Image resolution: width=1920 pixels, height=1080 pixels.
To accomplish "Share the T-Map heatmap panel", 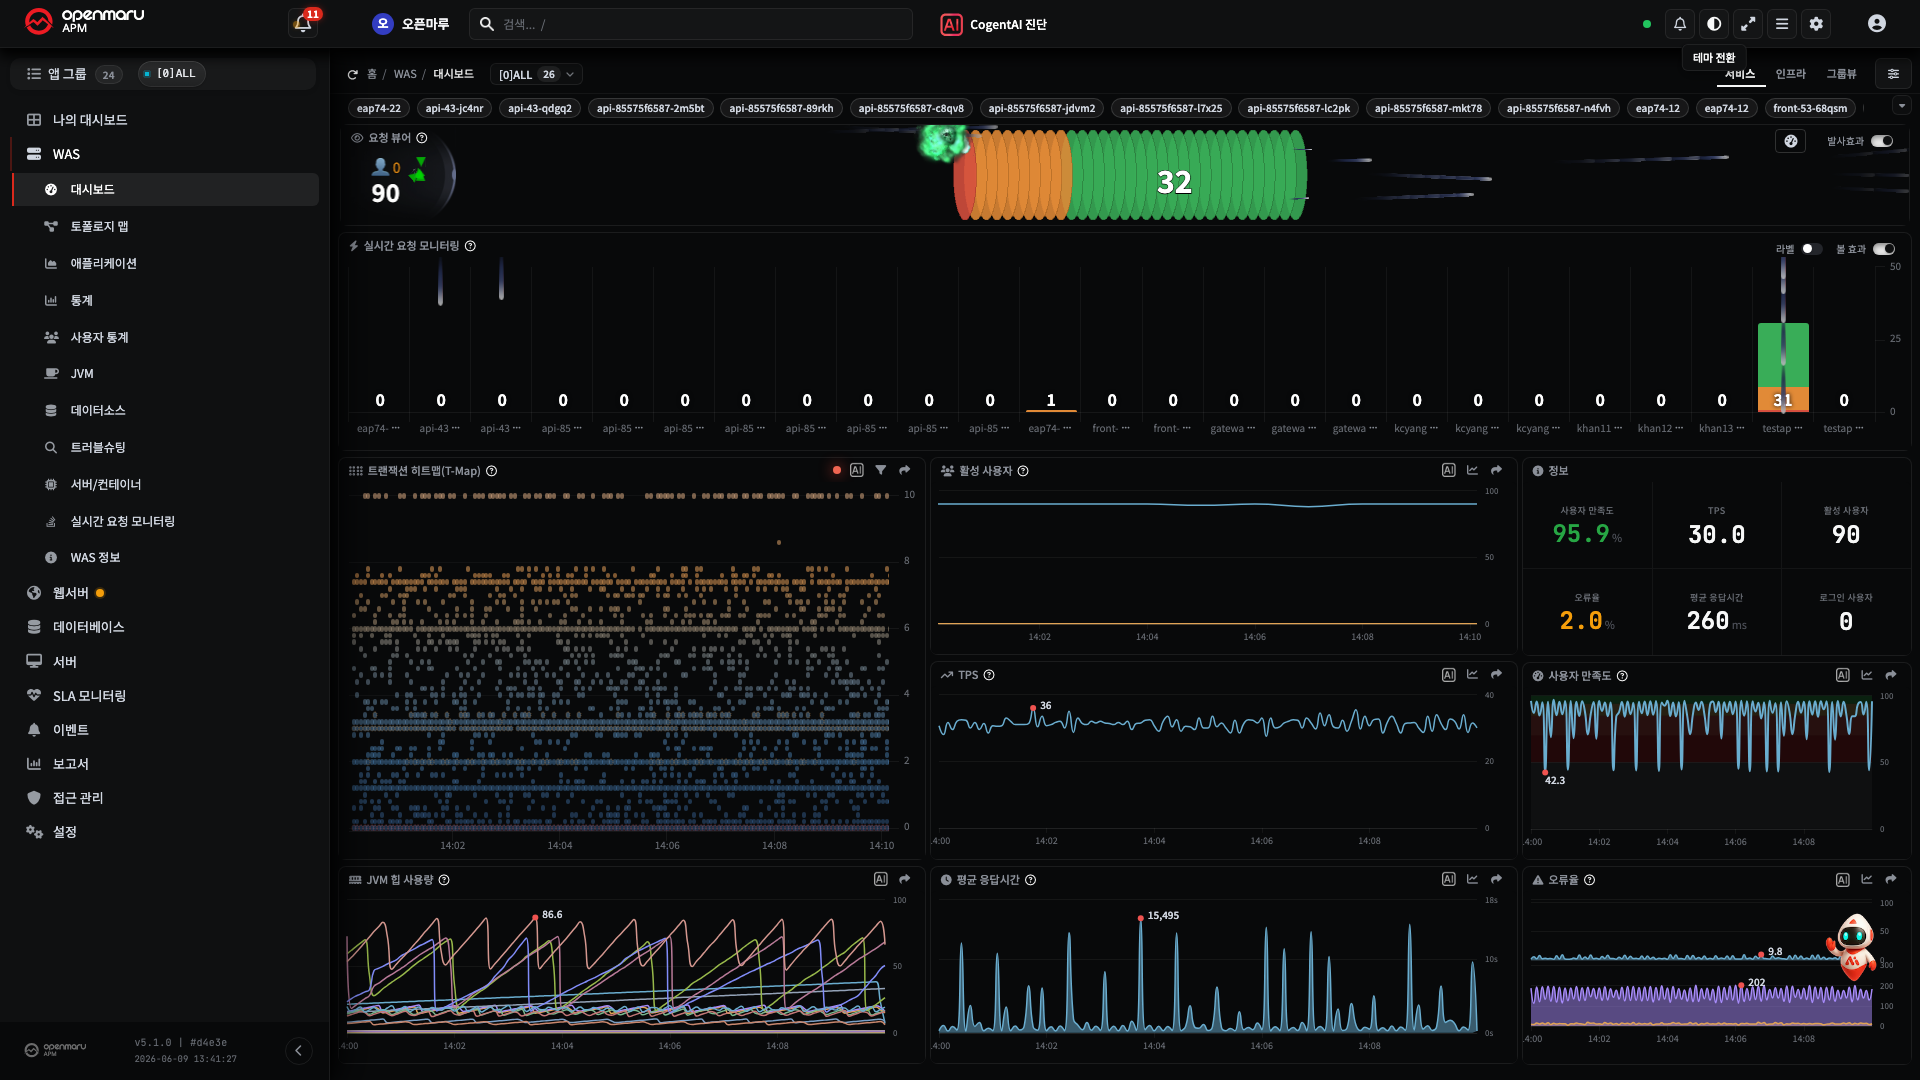I will 905,470.
